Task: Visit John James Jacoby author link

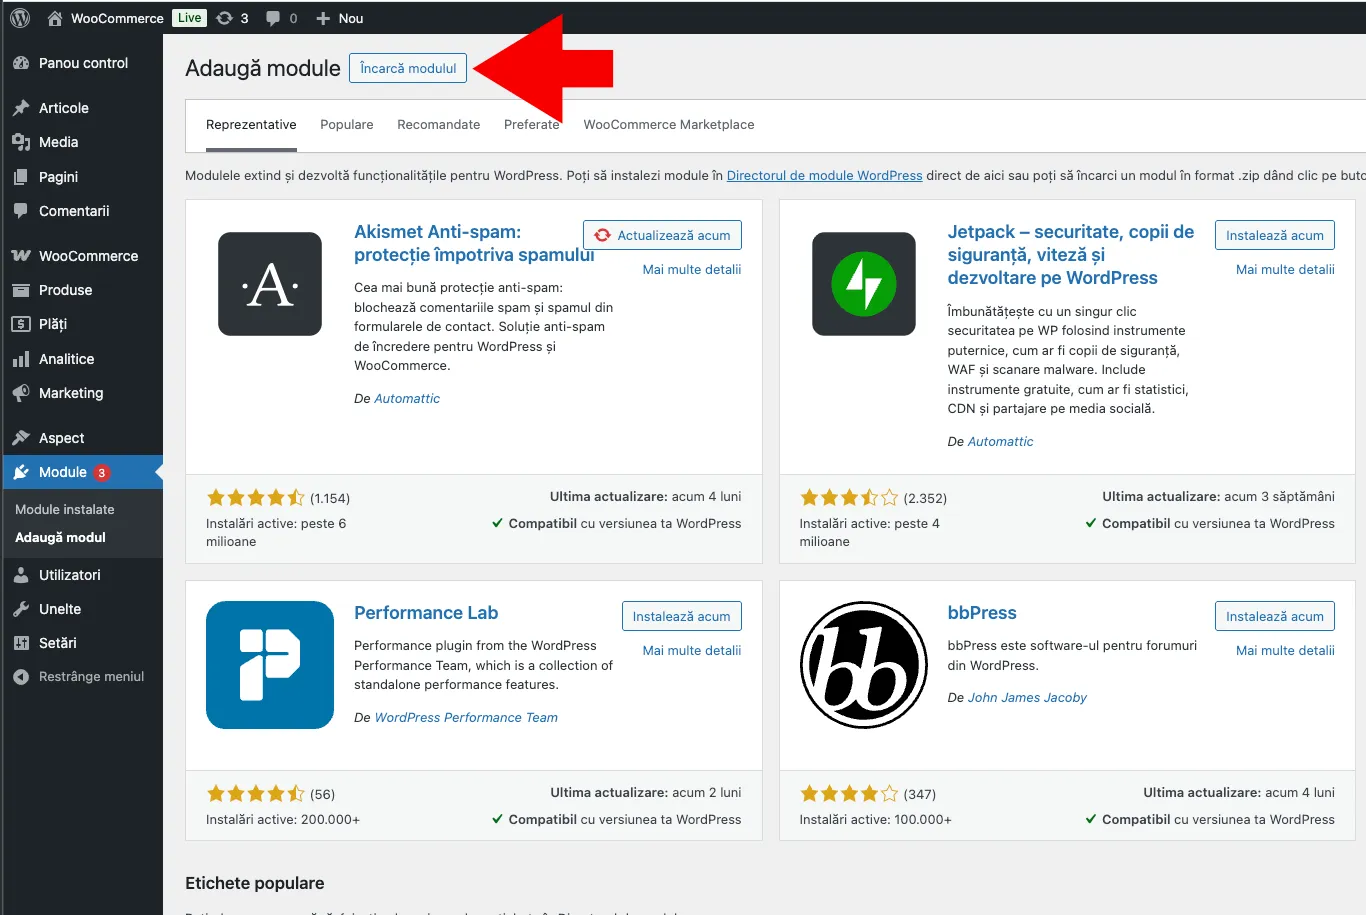Action: point(1027,697)
